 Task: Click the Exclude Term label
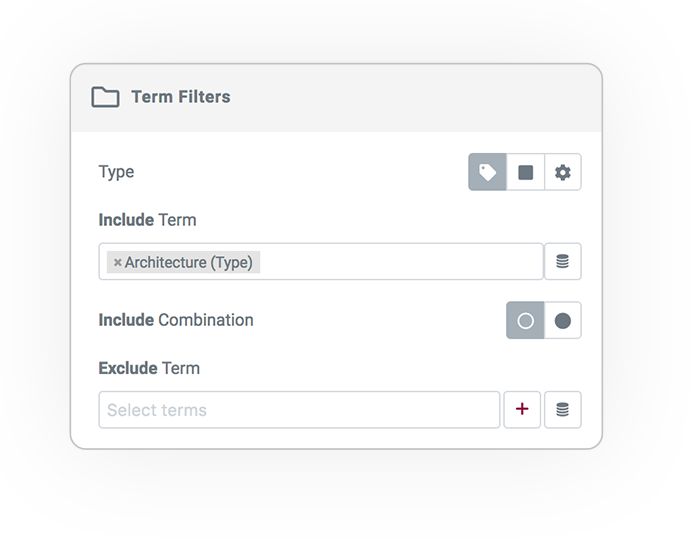pyautogui.click(x=149, y=368)
